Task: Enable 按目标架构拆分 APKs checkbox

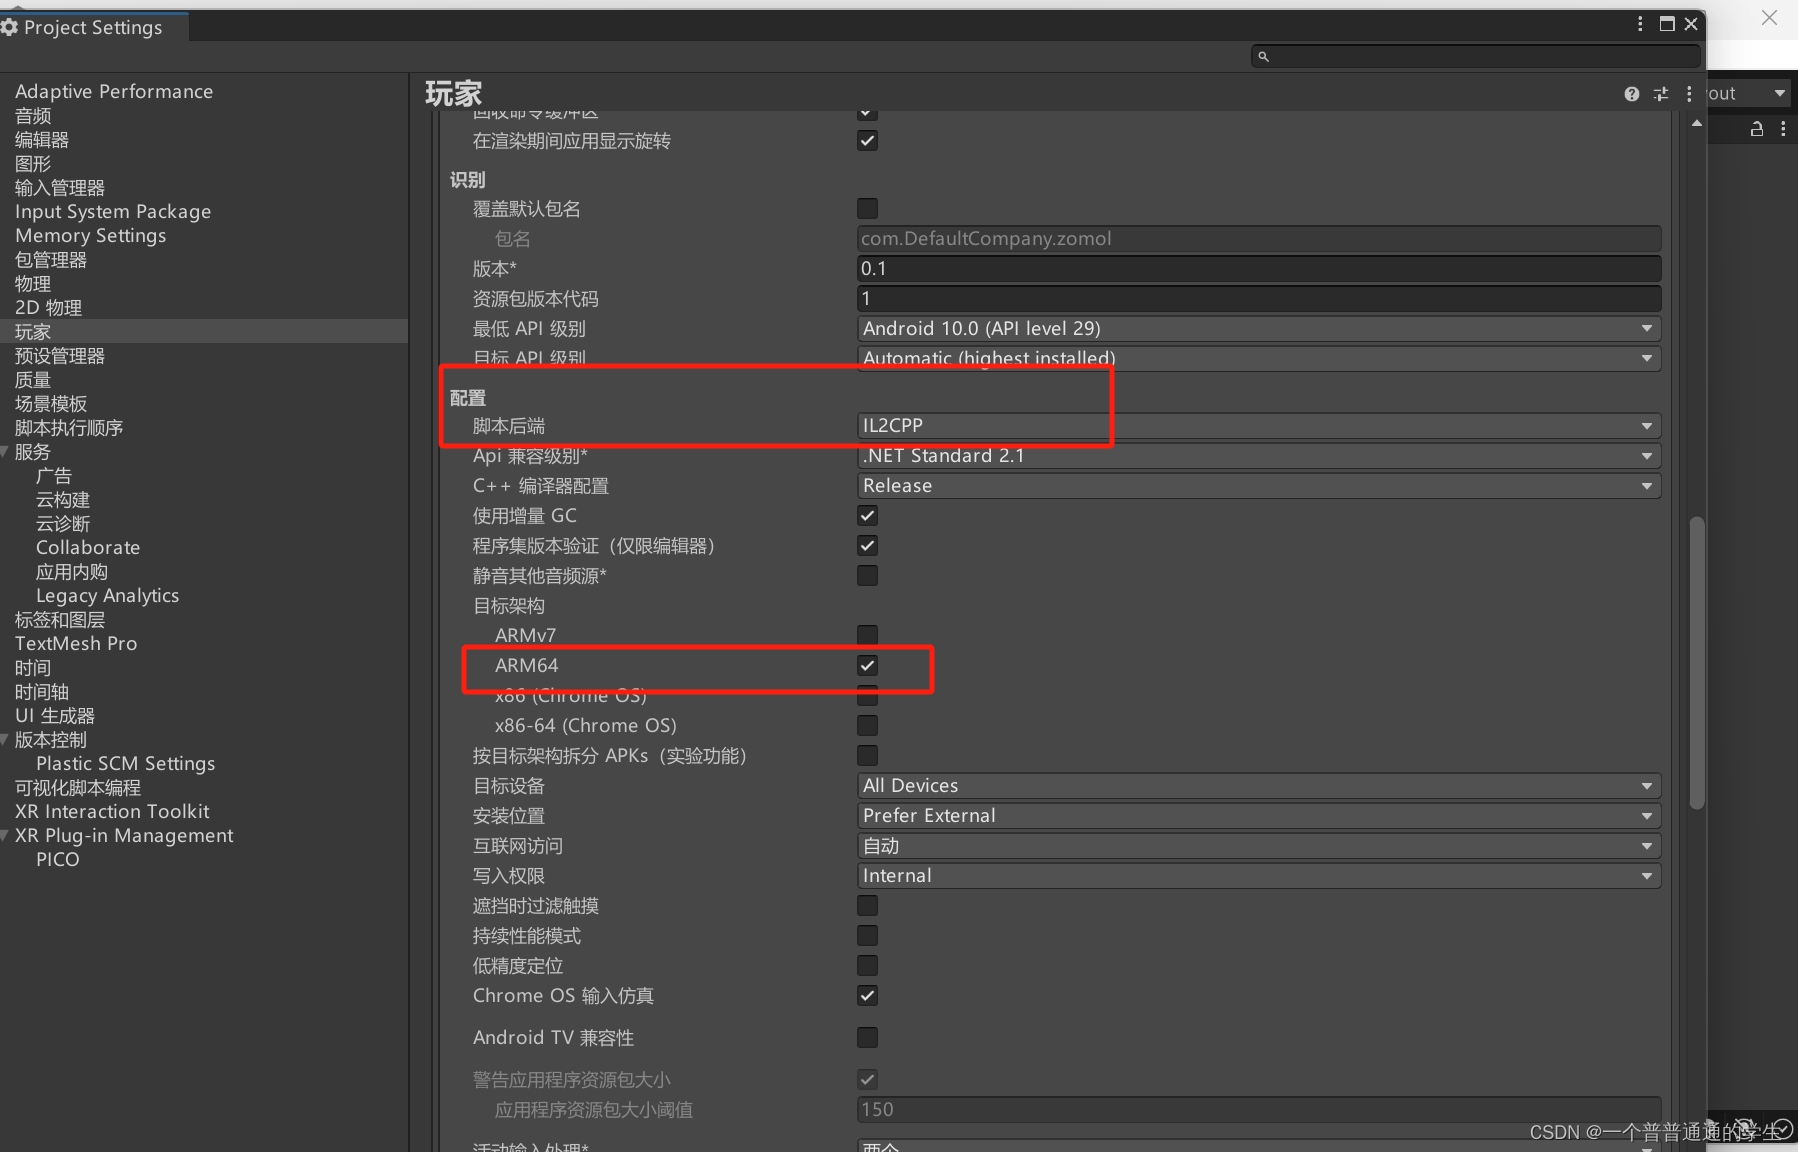Action: pyautogui.click(x=867, y=755)
